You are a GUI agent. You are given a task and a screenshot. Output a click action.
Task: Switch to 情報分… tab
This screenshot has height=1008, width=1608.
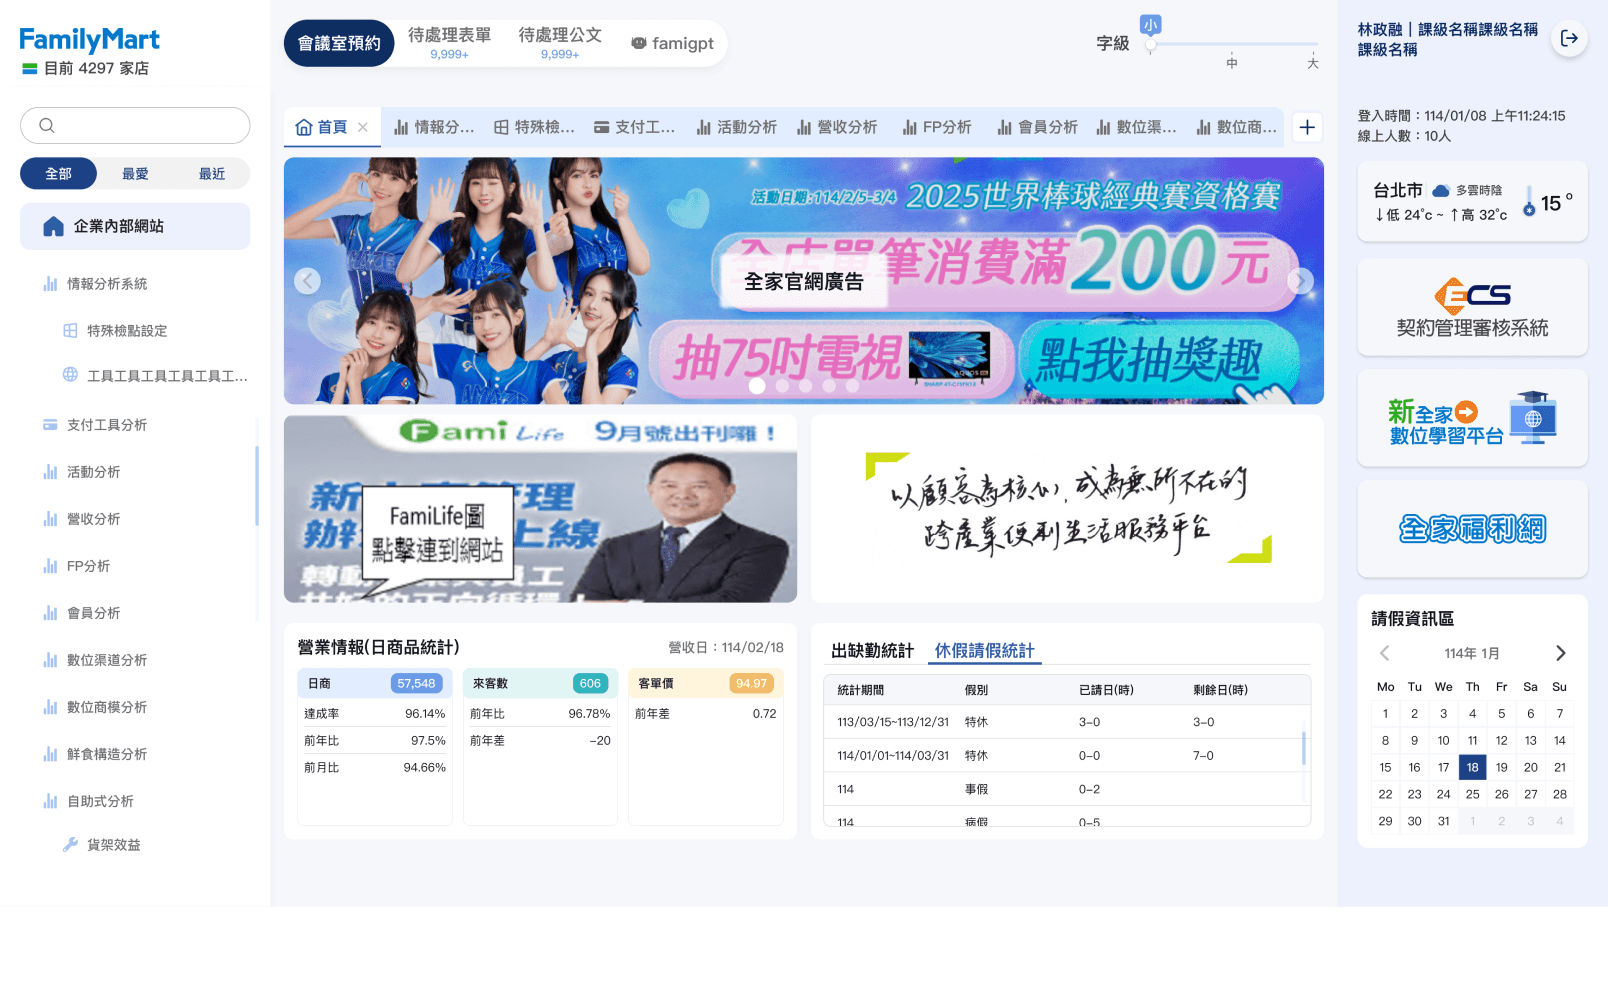coord(434,127)
